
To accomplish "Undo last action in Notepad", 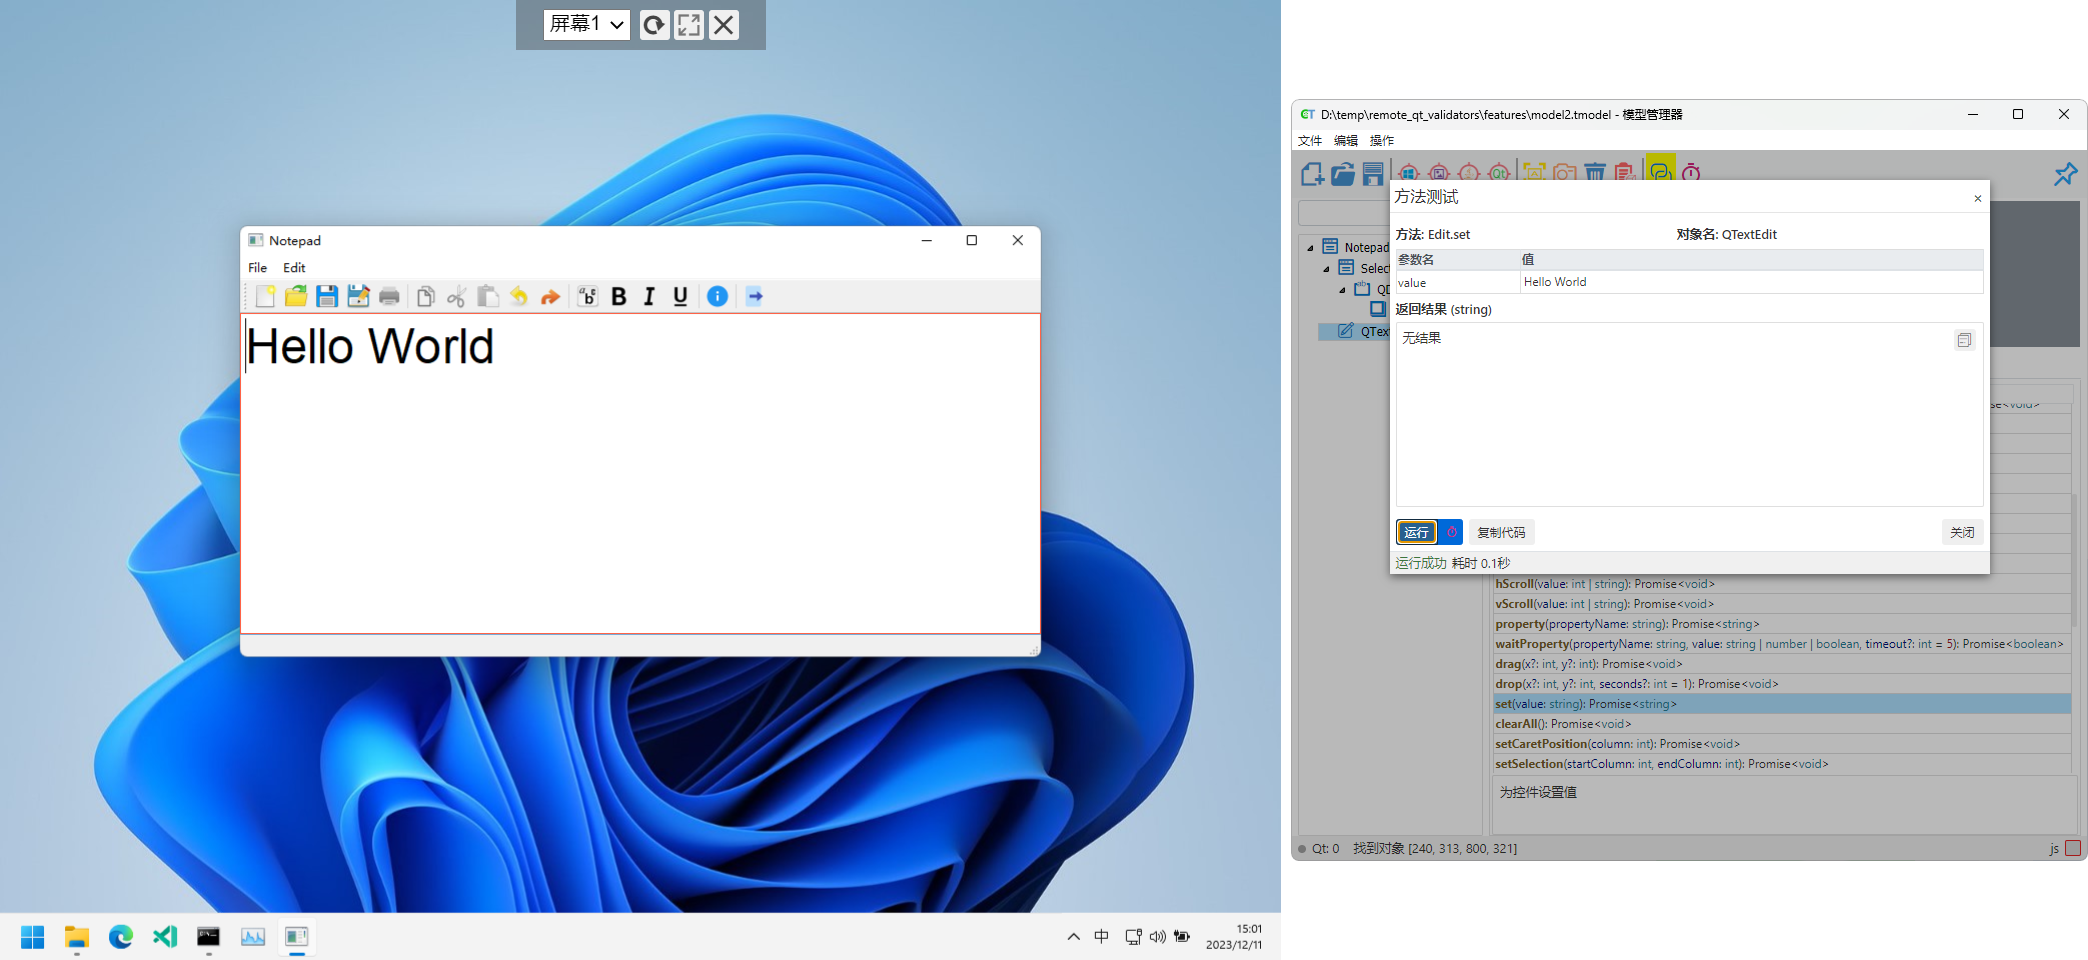I will [519, 296].
